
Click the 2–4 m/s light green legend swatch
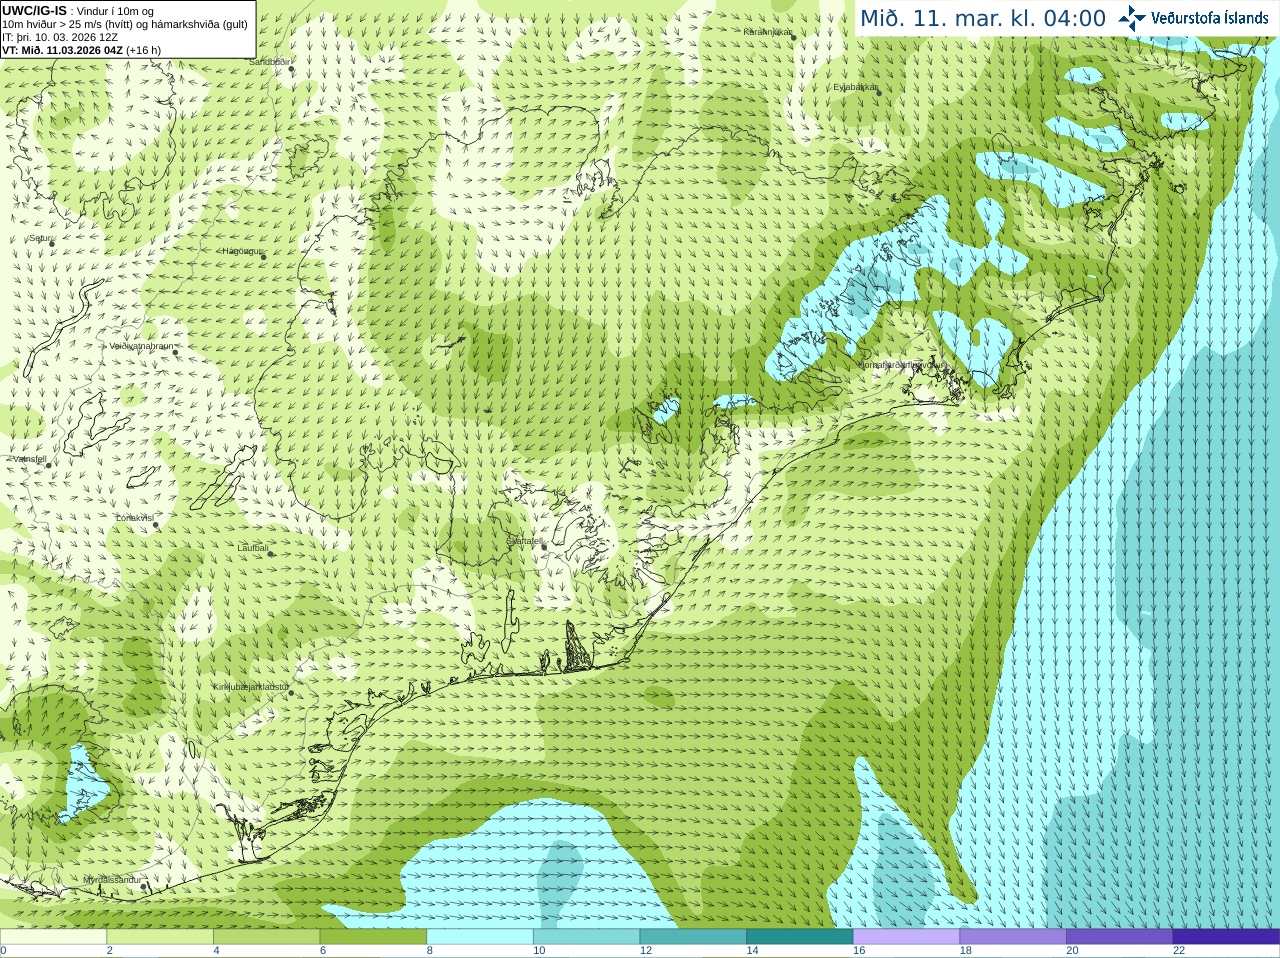[160, 937]
